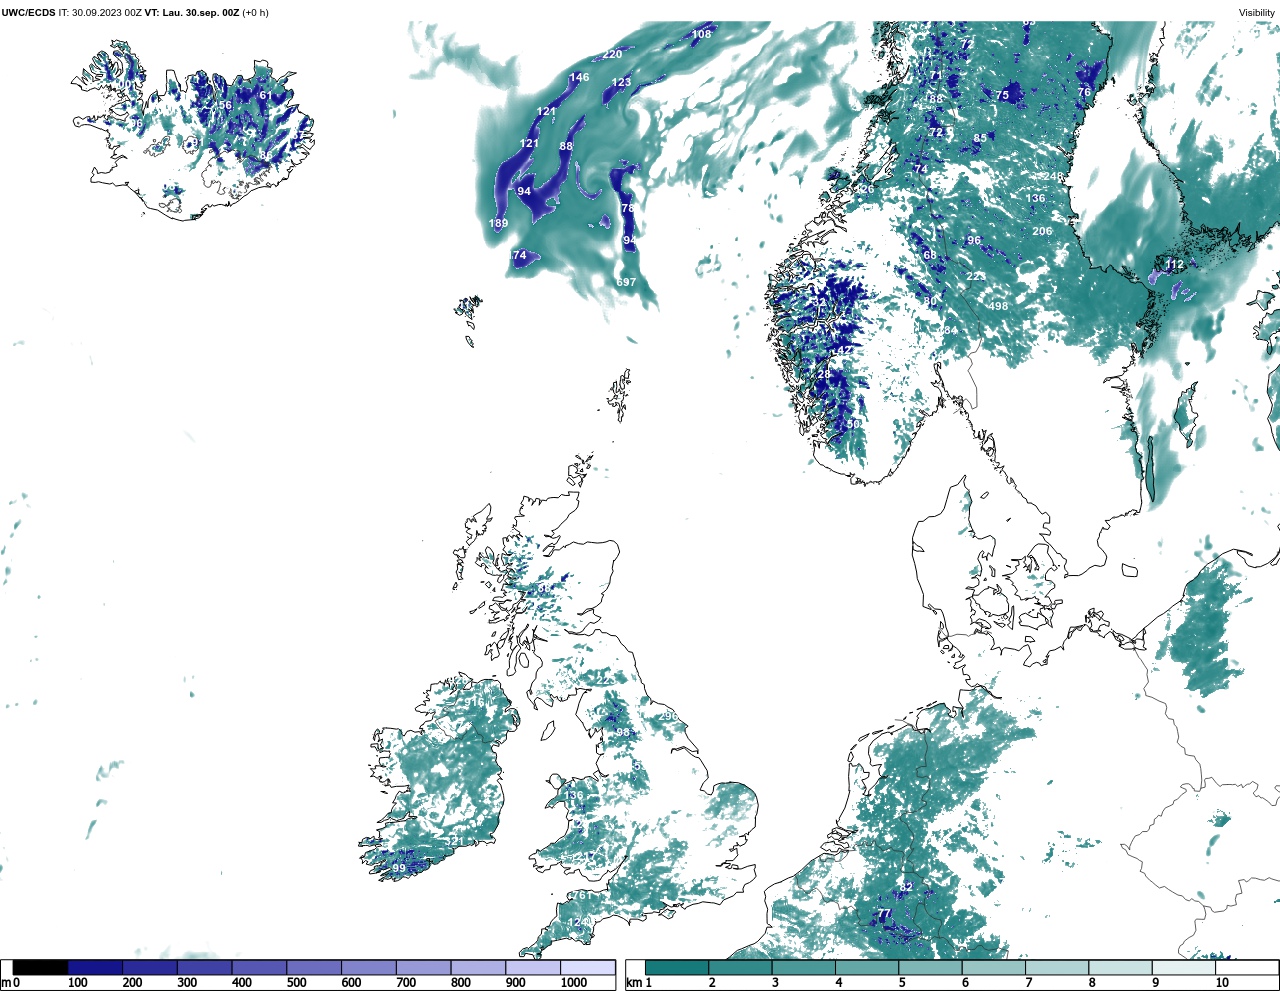Viewport: 1280px width, 991px height.
Task: Click the visibility value 85 on map
Action: [980, 138]
